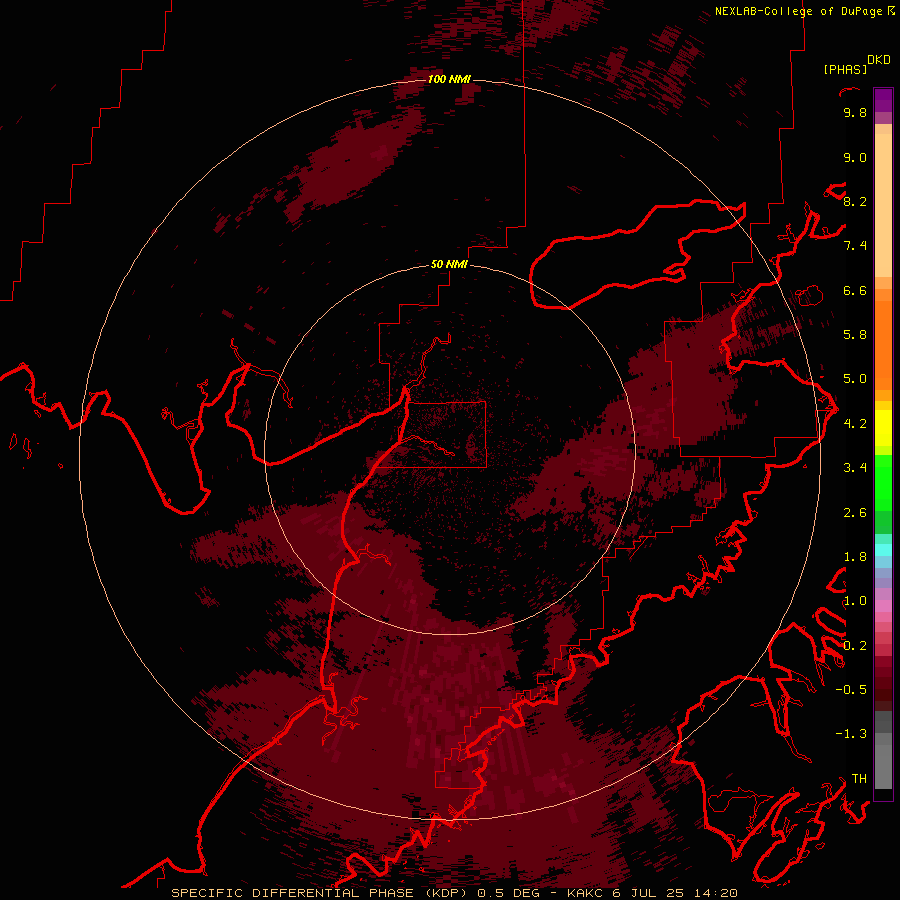Click the -1.3 scale value
Screen dimensions: 900x900
(851, 734)
